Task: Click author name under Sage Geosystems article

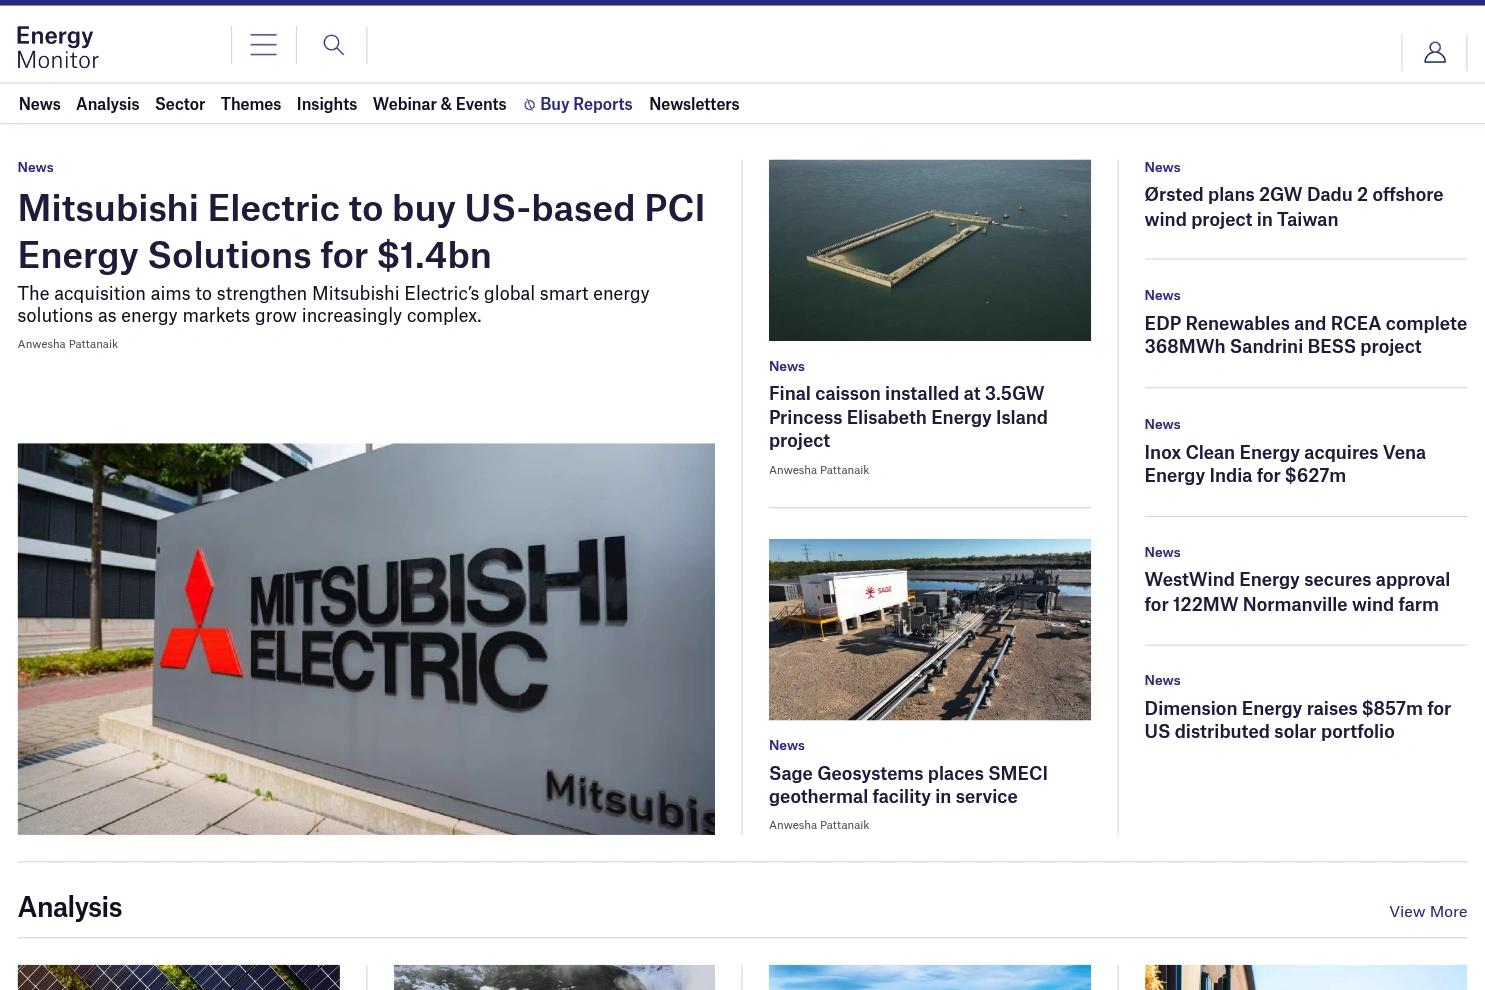Action: [x=819, y=825]
